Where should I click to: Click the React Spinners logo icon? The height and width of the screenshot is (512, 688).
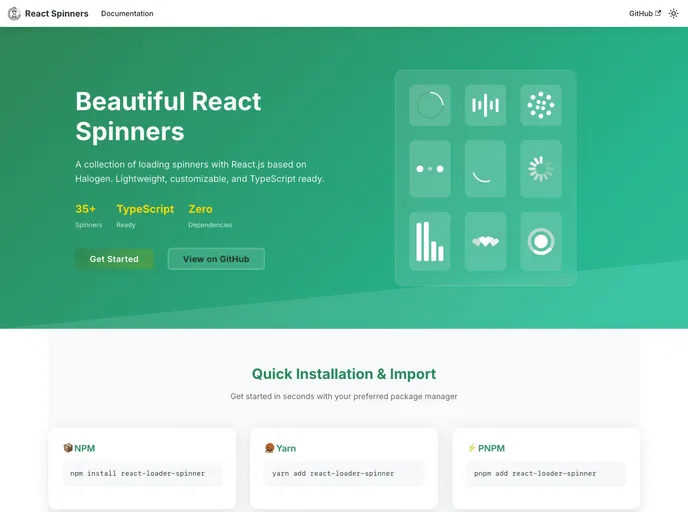[x=14, y=14]
